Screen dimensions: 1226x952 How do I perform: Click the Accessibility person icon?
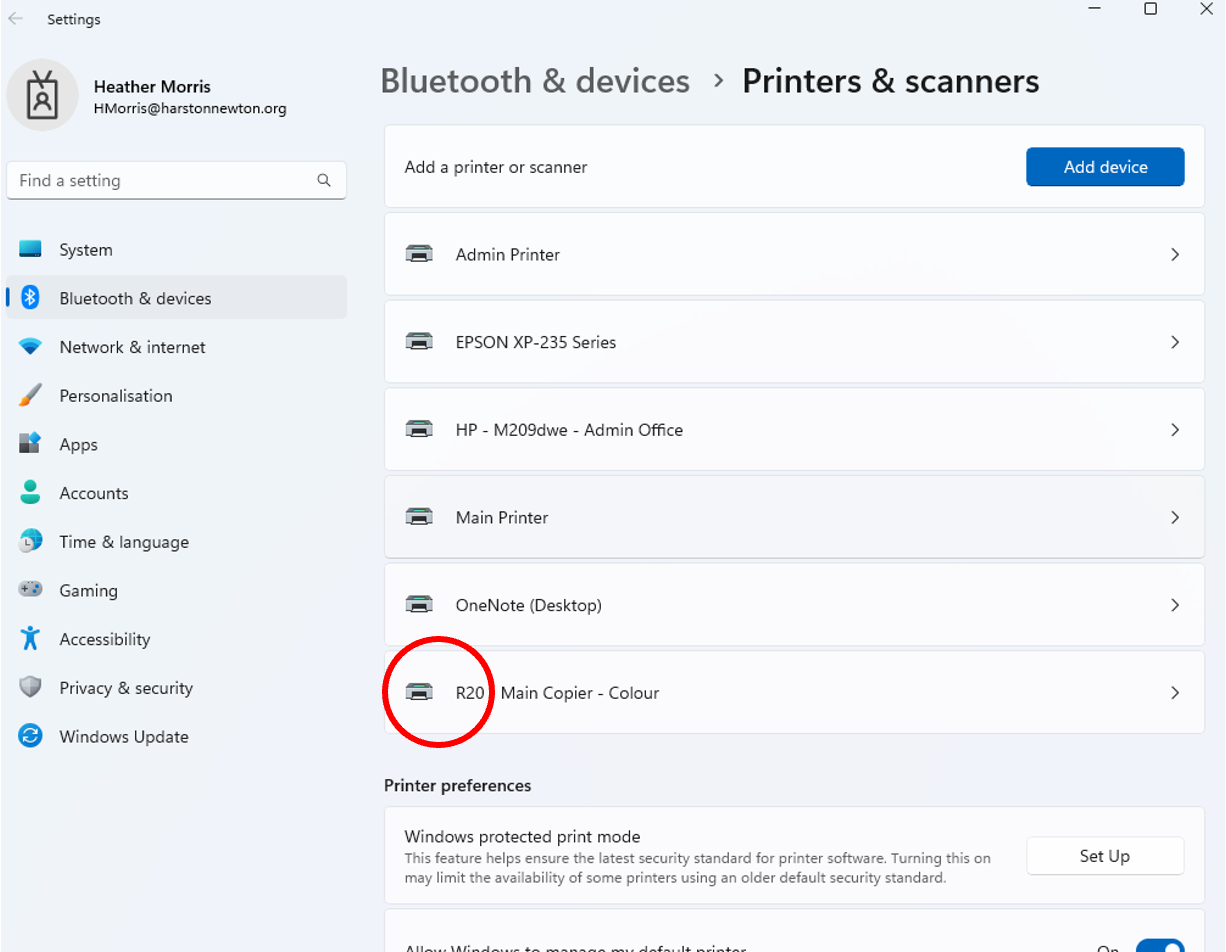[30, 639]
